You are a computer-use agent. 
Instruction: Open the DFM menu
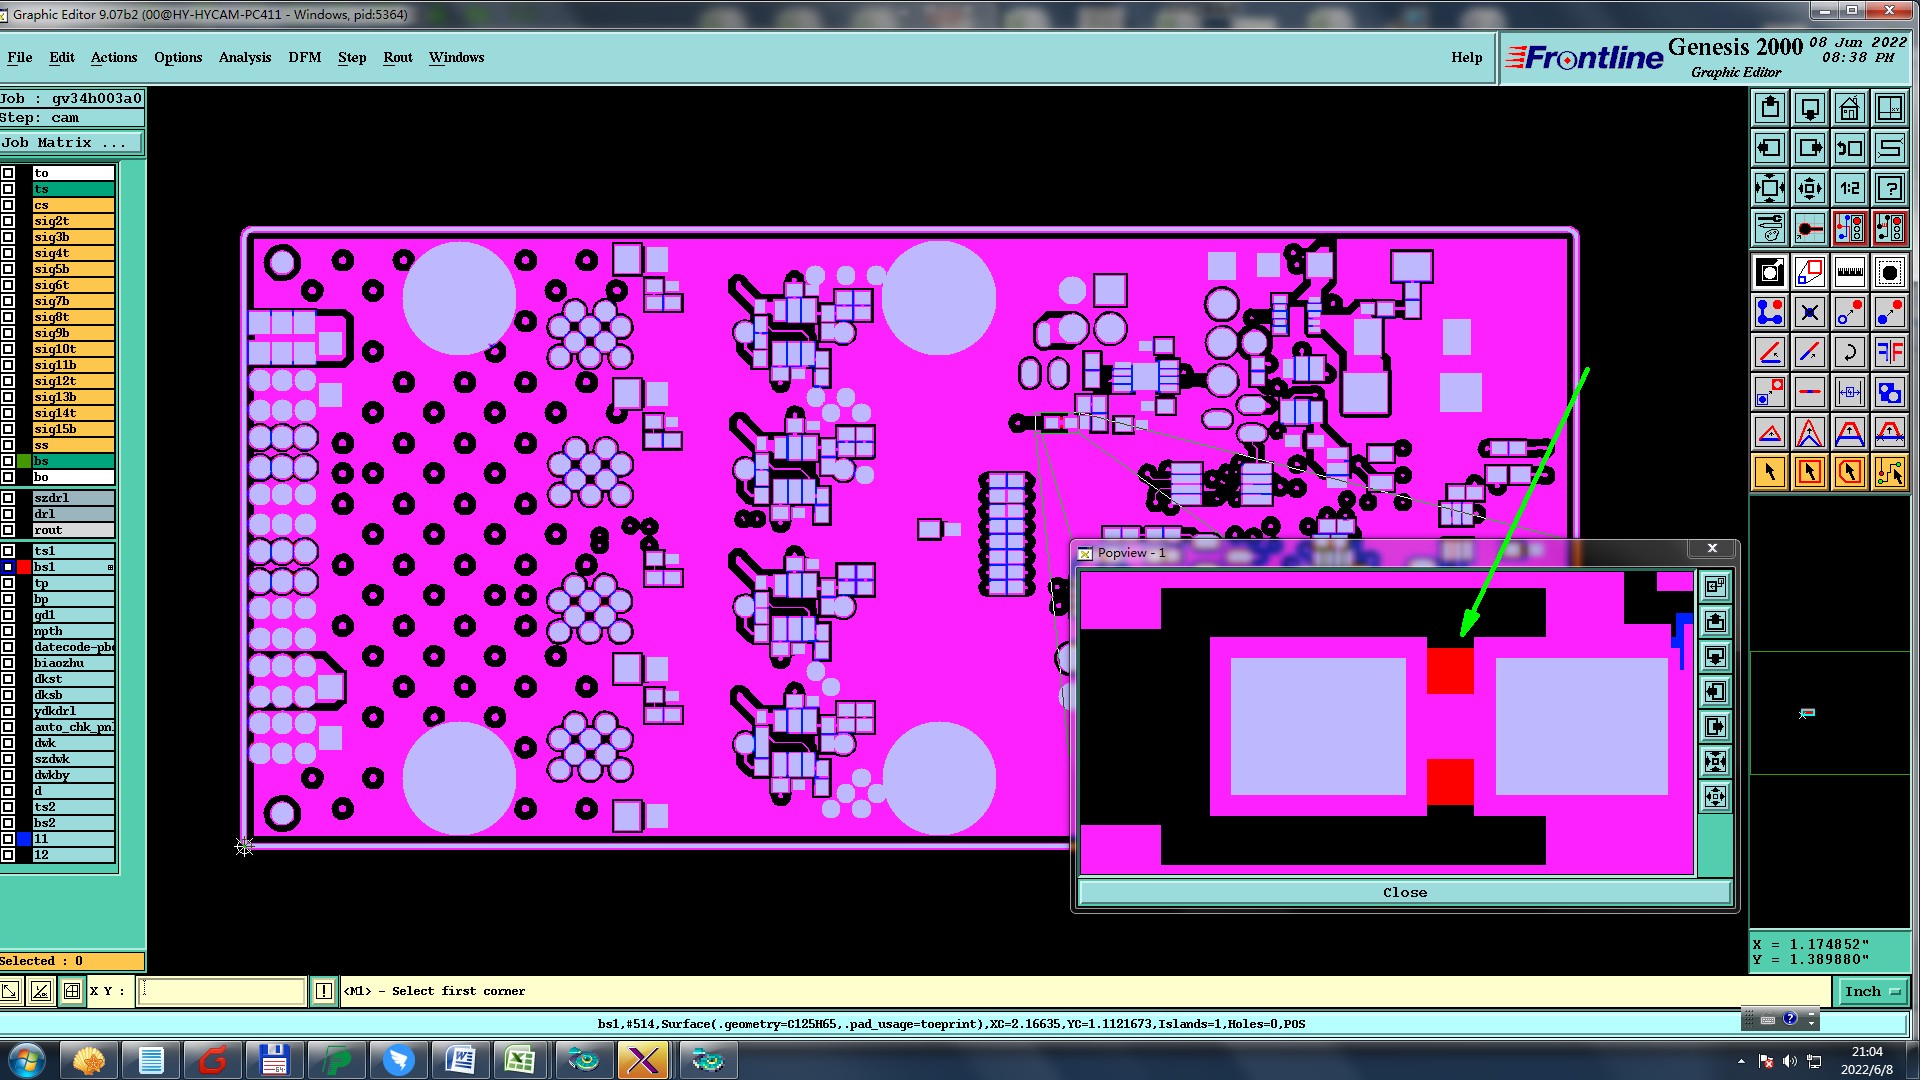pyautogui.click(x=304, y=57)
